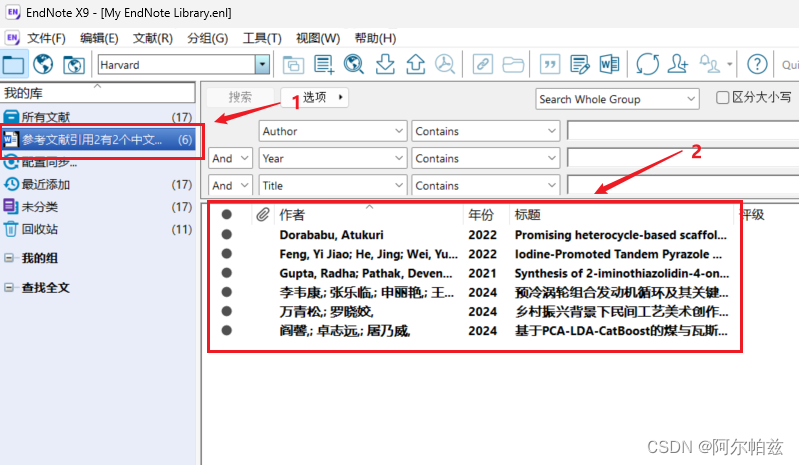The image size is (799, 465).
Task: Open Contains dropdown in Year row
Action: pyautogui.click(x=486, y=158)
